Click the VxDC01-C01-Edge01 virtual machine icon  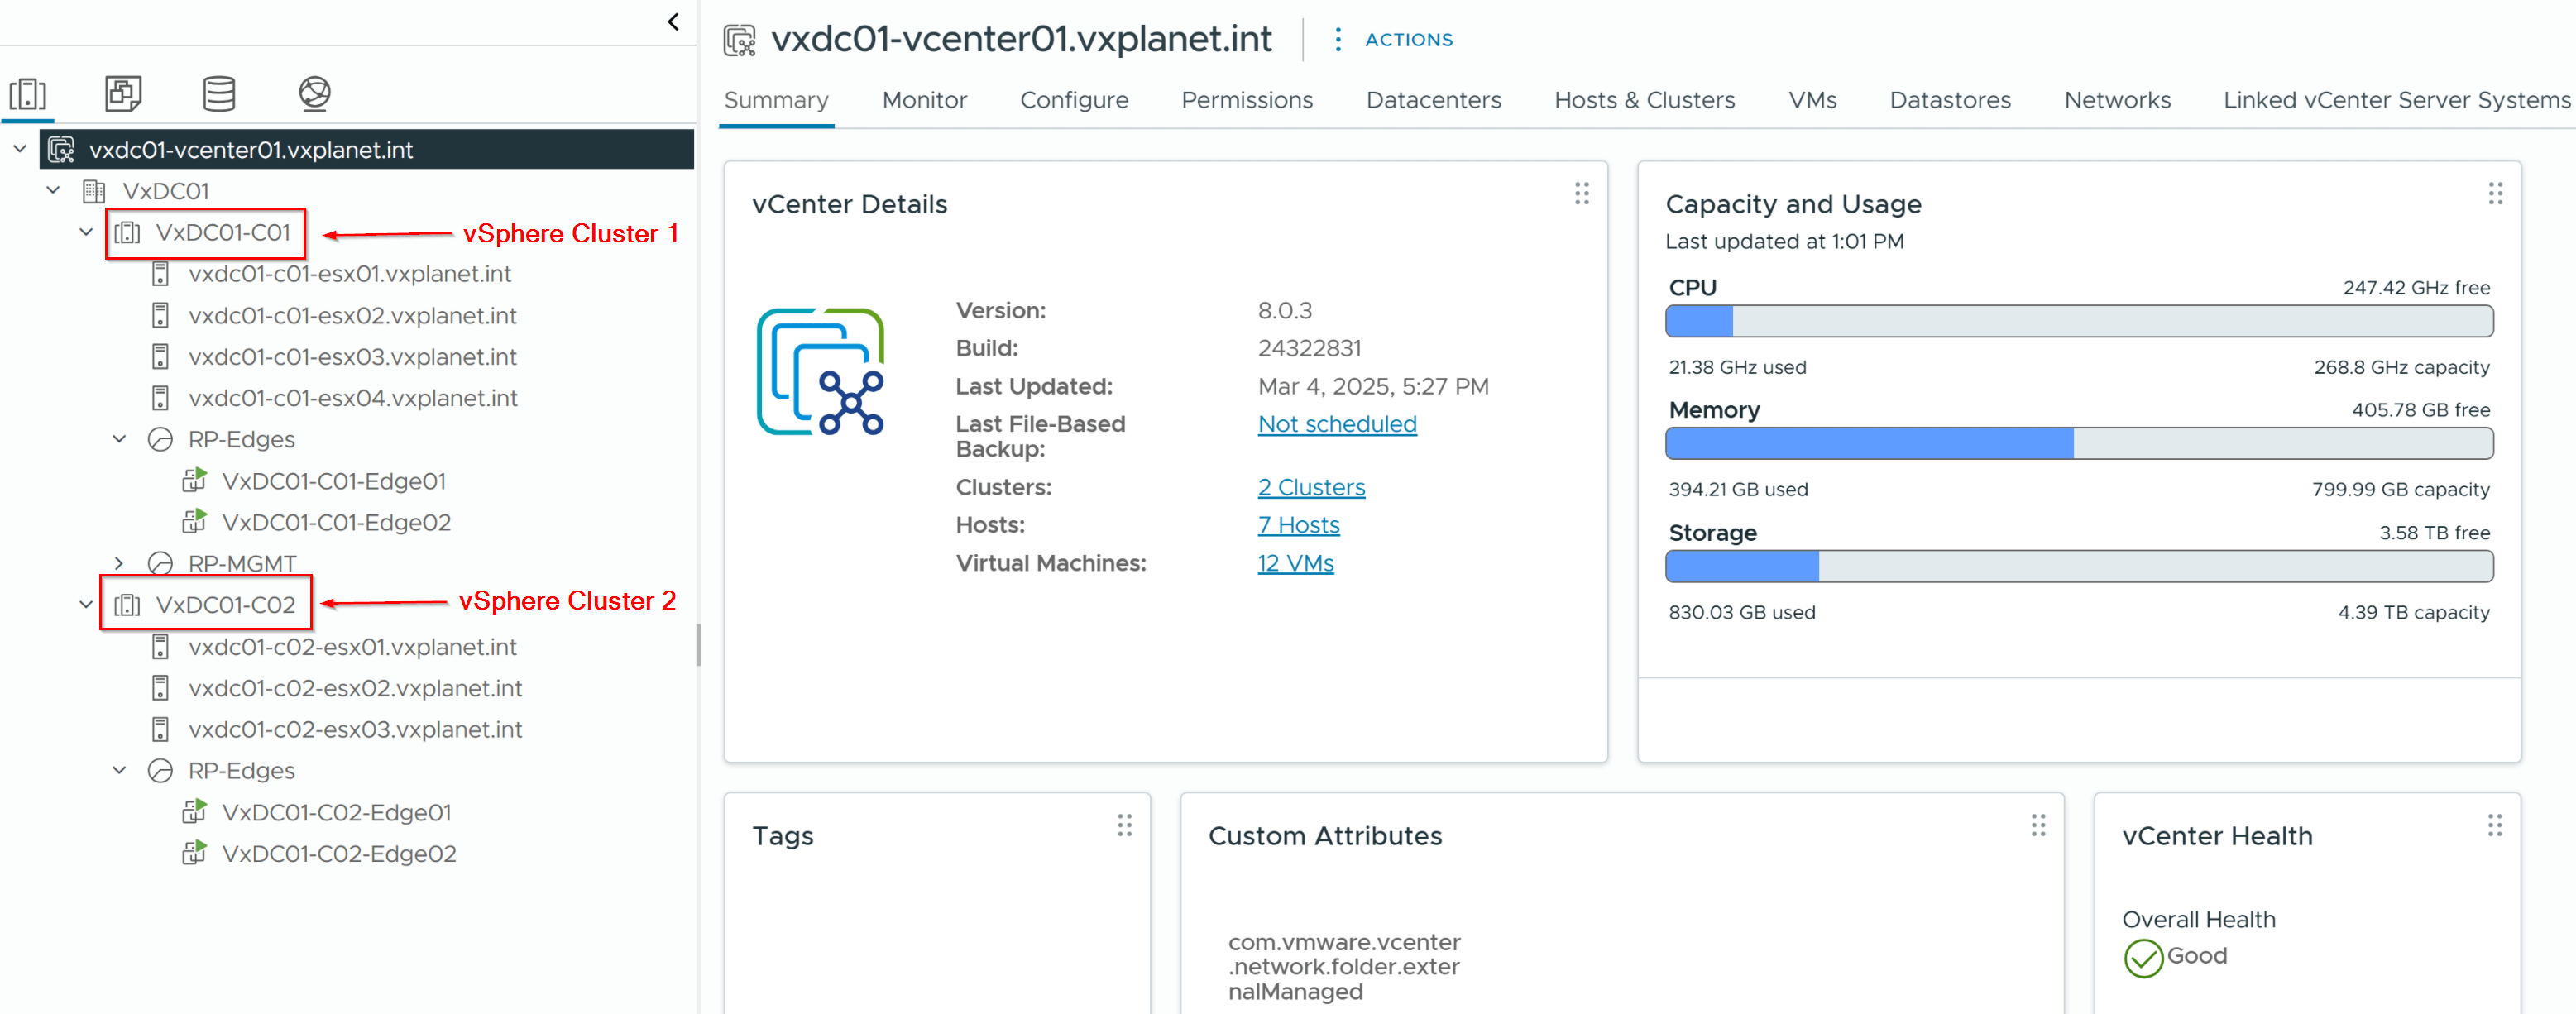(x=194, y=481)
